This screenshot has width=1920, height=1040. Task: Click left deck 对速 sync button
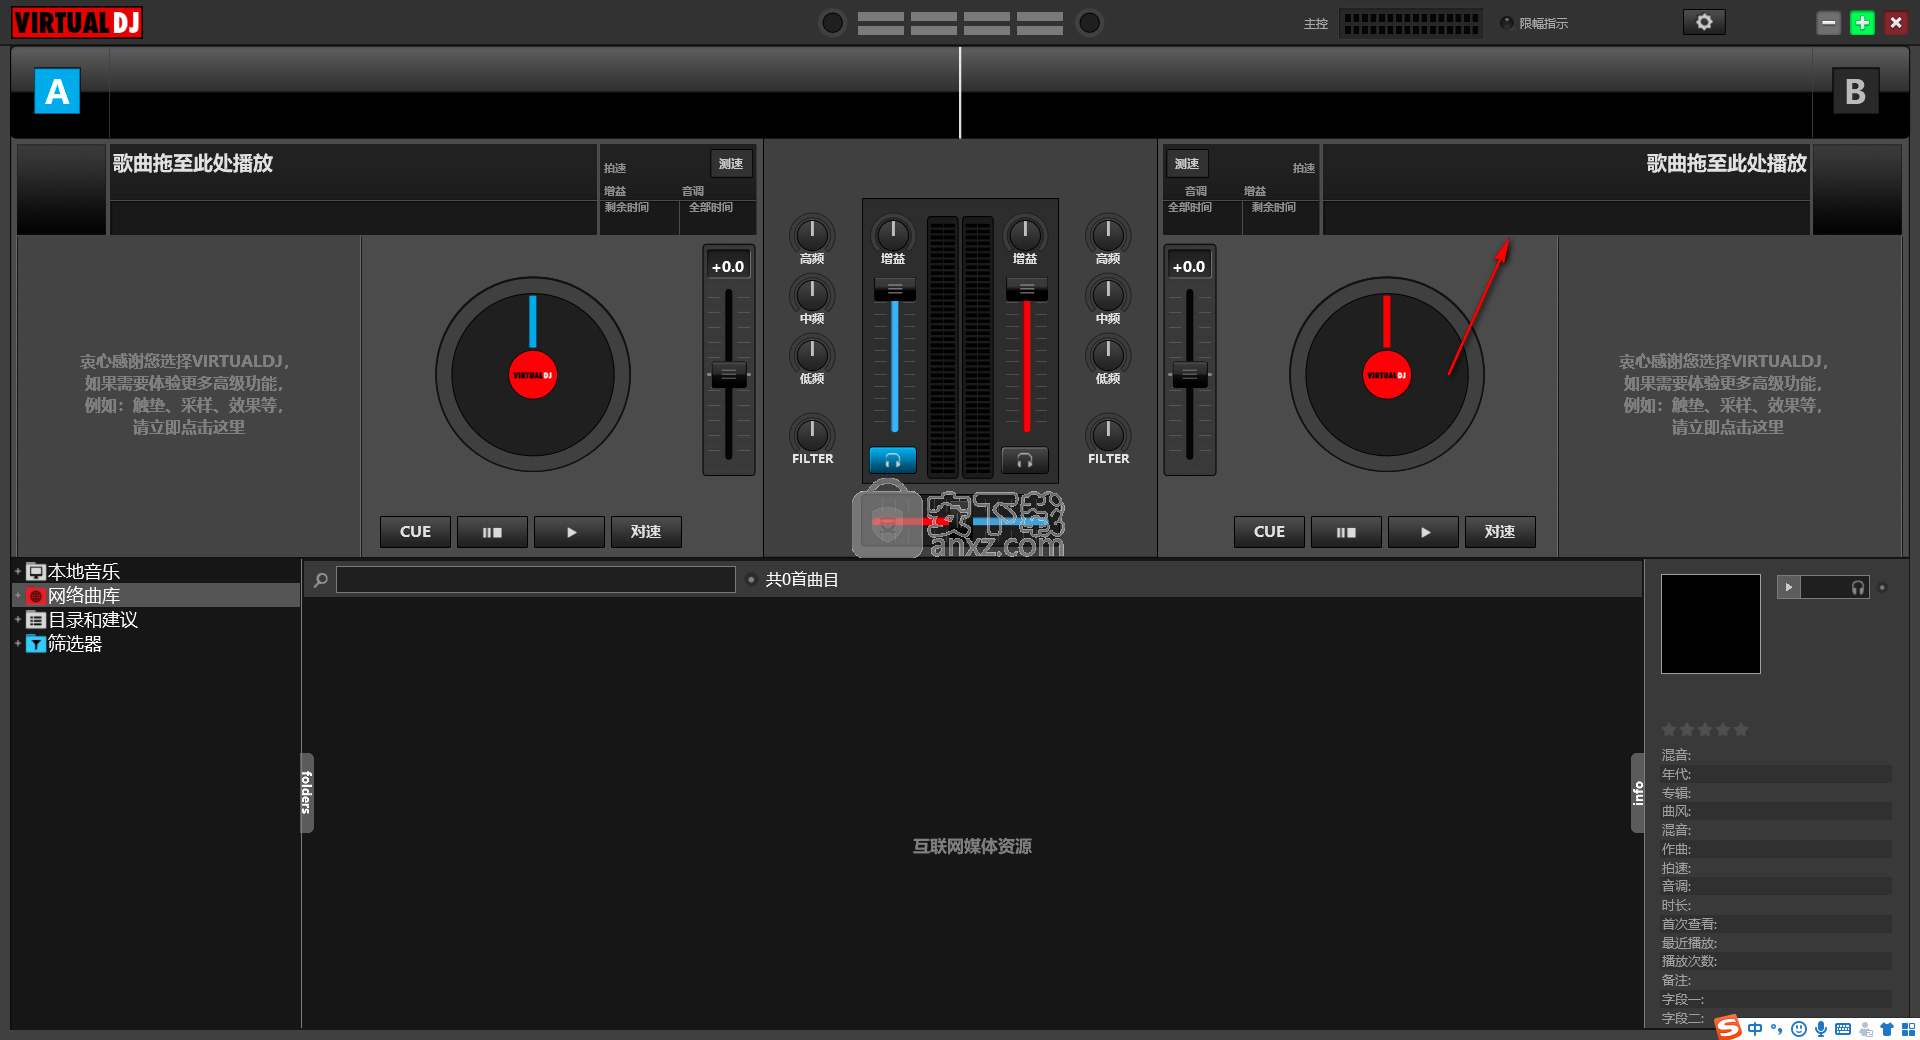click(x=646, y=532)
